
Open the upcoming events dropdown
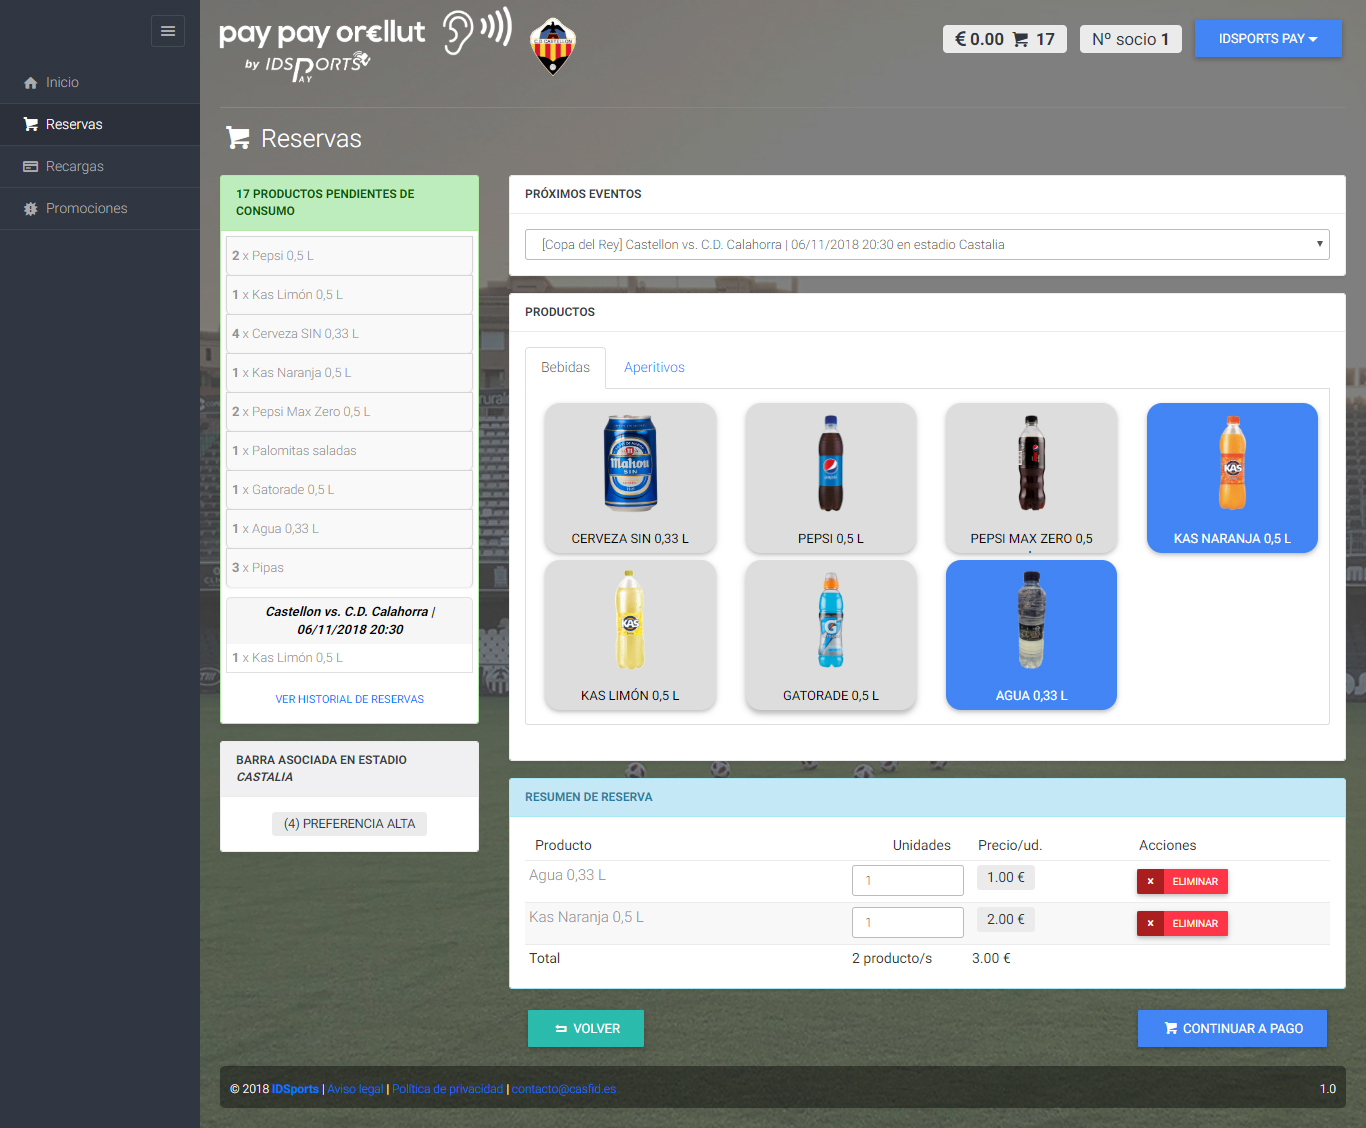click(927, 245)
